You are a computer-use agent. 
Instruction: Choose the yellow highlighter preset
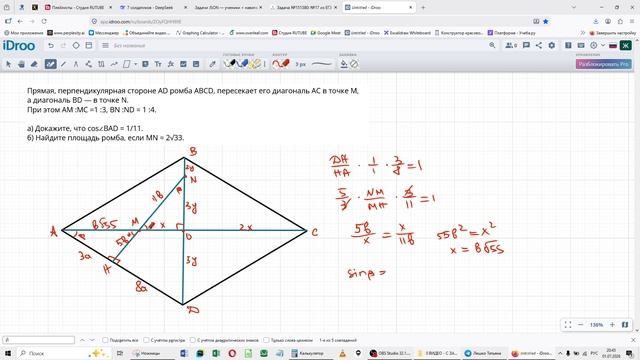[x=256, y=64]
